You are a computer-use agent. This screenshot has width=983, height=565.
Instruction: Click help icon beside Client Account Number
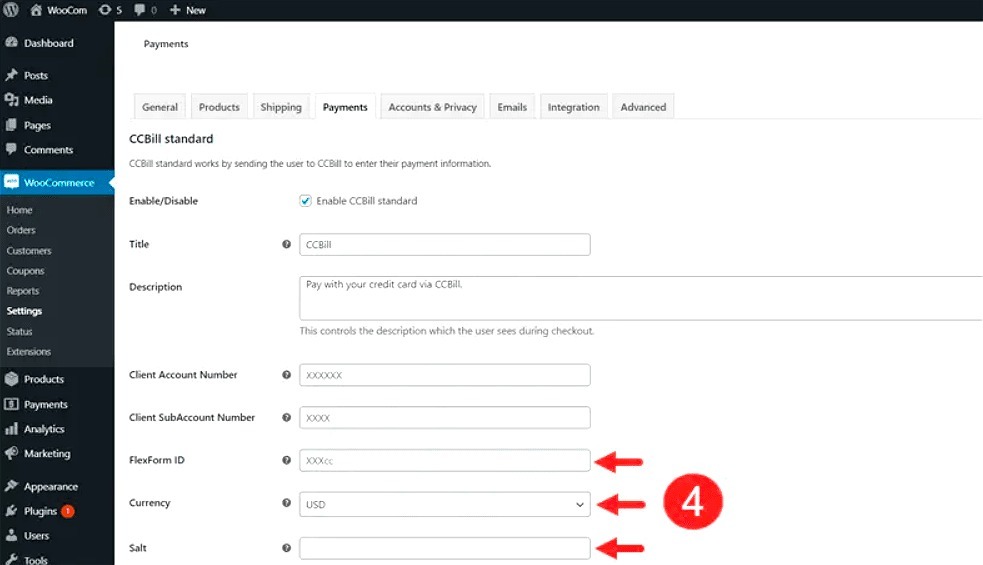(x=286, y=375)
